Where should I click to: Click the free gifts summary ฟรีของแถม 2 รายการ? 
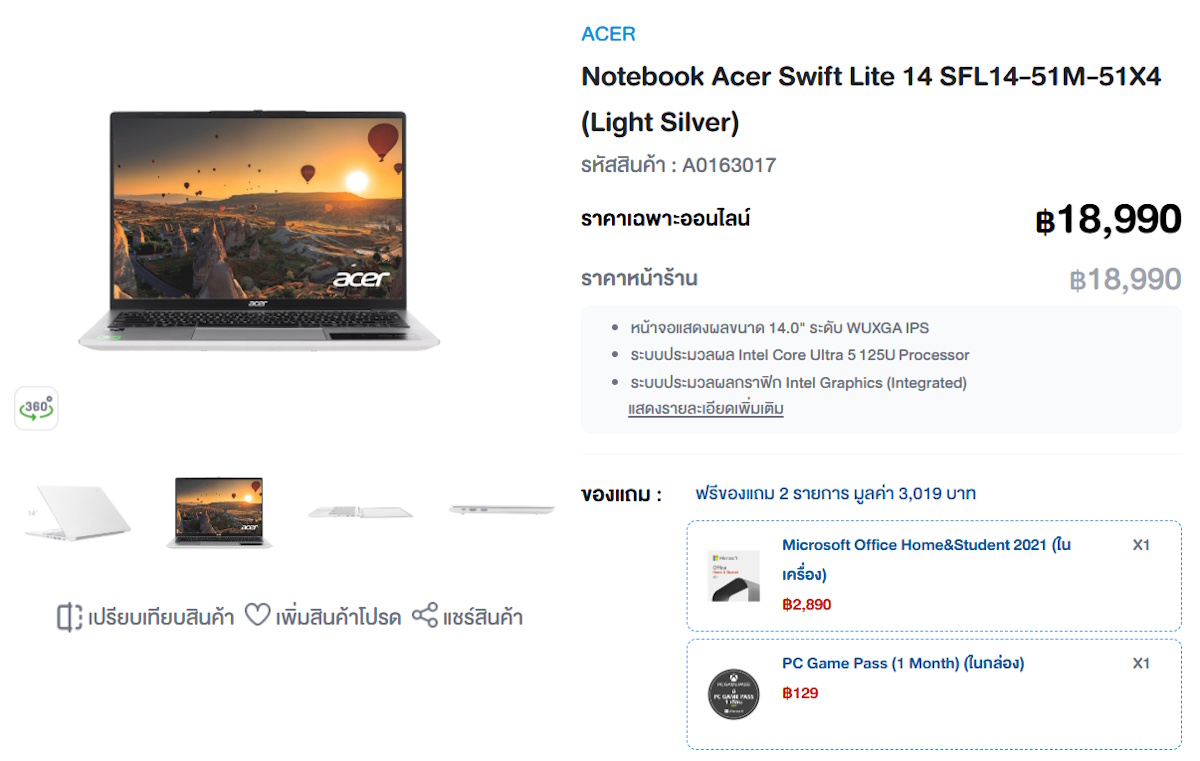click(x=835, y=493)
